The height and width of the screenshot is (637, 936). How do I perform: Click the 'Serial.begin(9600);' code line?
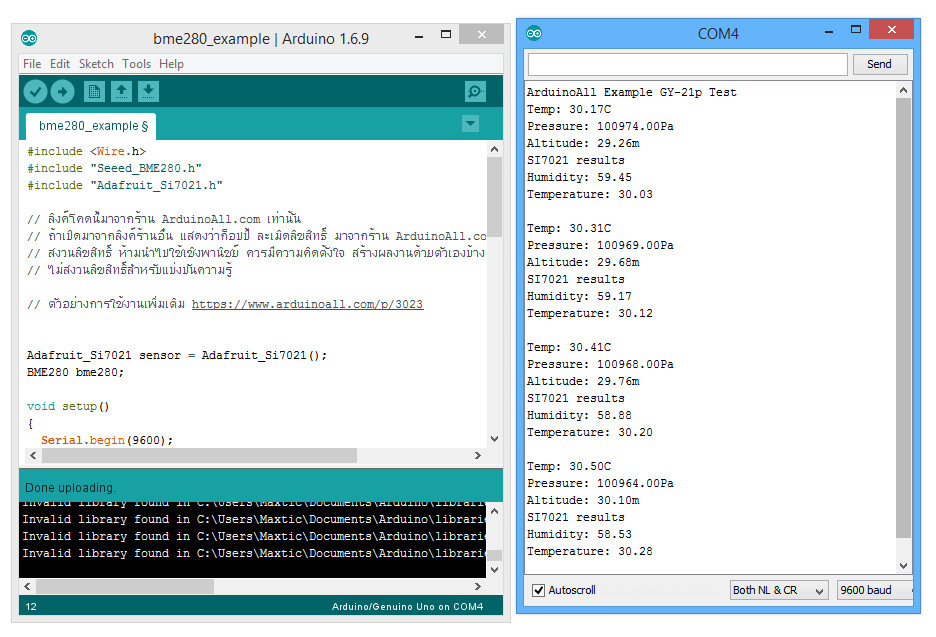(107, 441)
